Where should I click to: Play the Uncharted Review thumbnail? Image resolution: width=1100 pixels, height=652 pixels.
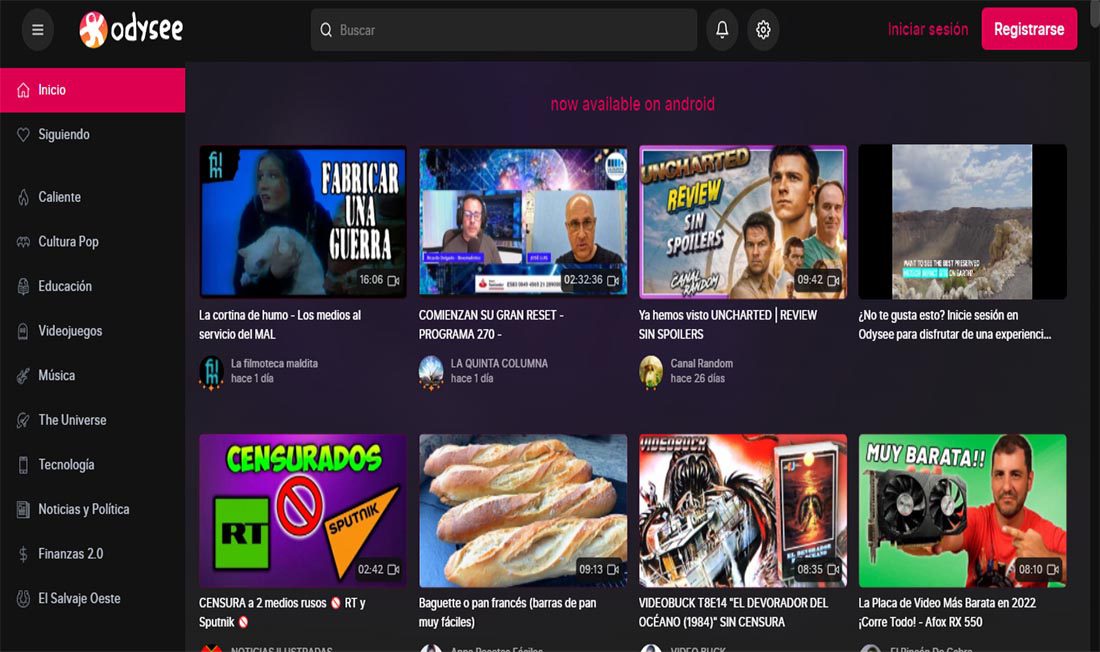click(742, 222)
